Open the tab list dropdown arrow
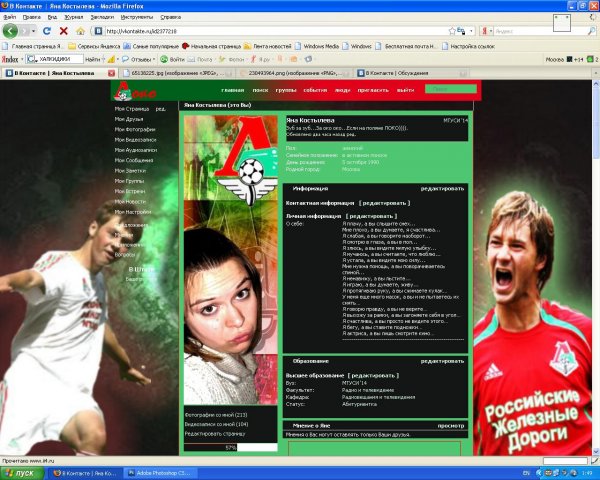The width and height of the screenshot is (600, 480). point(596,73)
